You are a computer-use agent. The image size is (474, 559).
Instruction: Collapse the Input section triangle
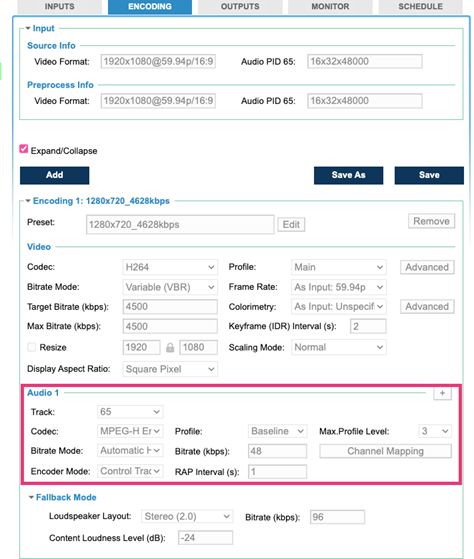tap(28, 28)
